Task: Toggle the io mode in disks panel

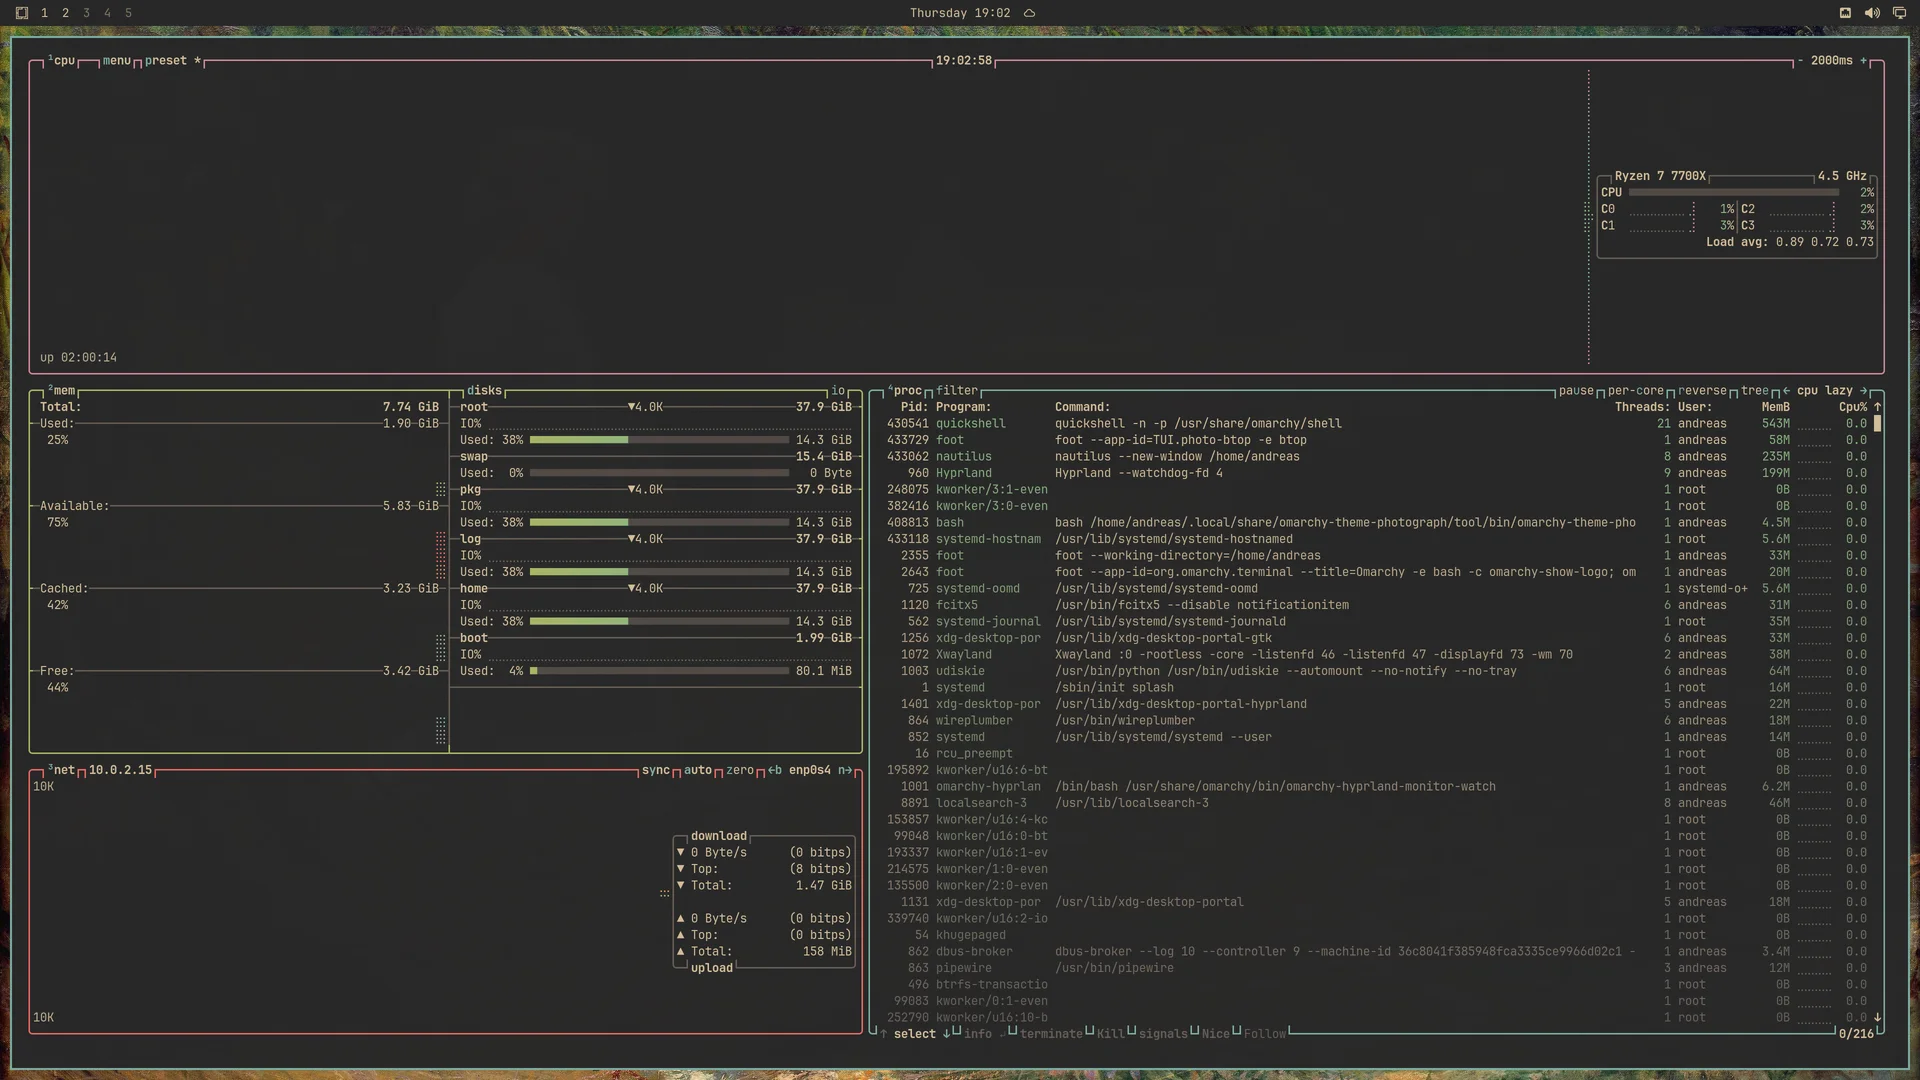Action: pyautogui.click(x=838, y=391)
